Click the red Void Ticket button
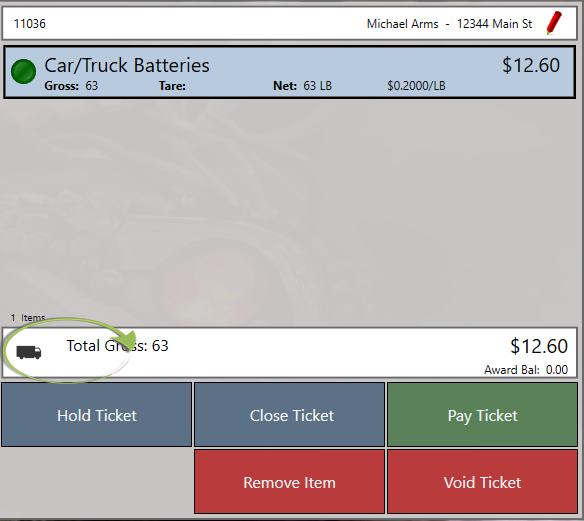 482,482
